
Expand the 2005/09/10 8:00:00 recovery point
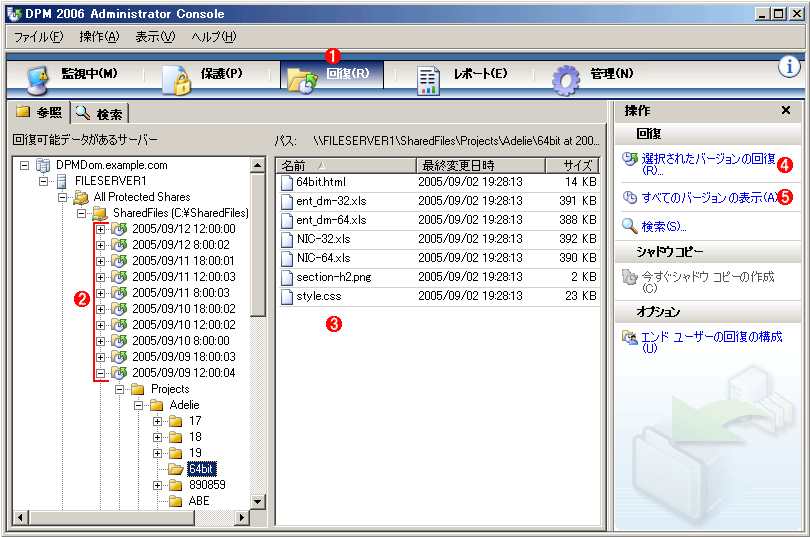[x=100, y=341]
